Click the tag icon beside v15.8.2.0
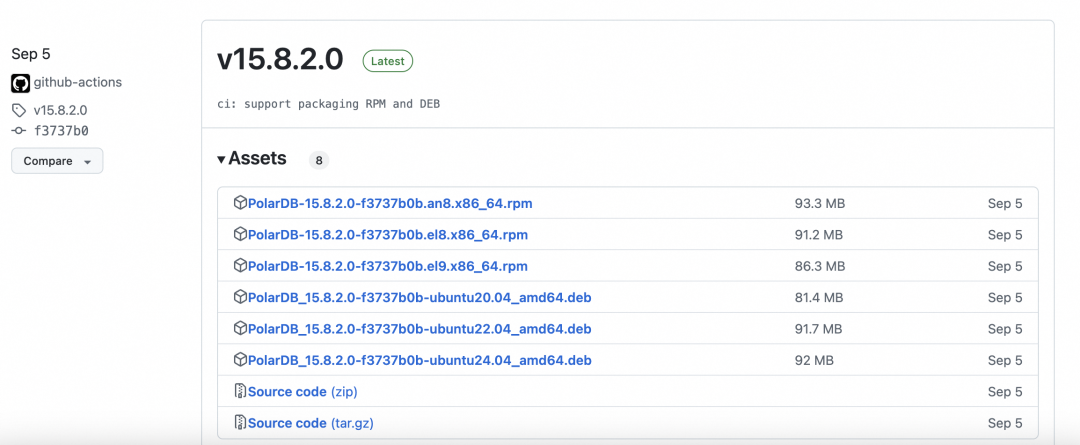The image size is (1080, 445). (19, 110)
